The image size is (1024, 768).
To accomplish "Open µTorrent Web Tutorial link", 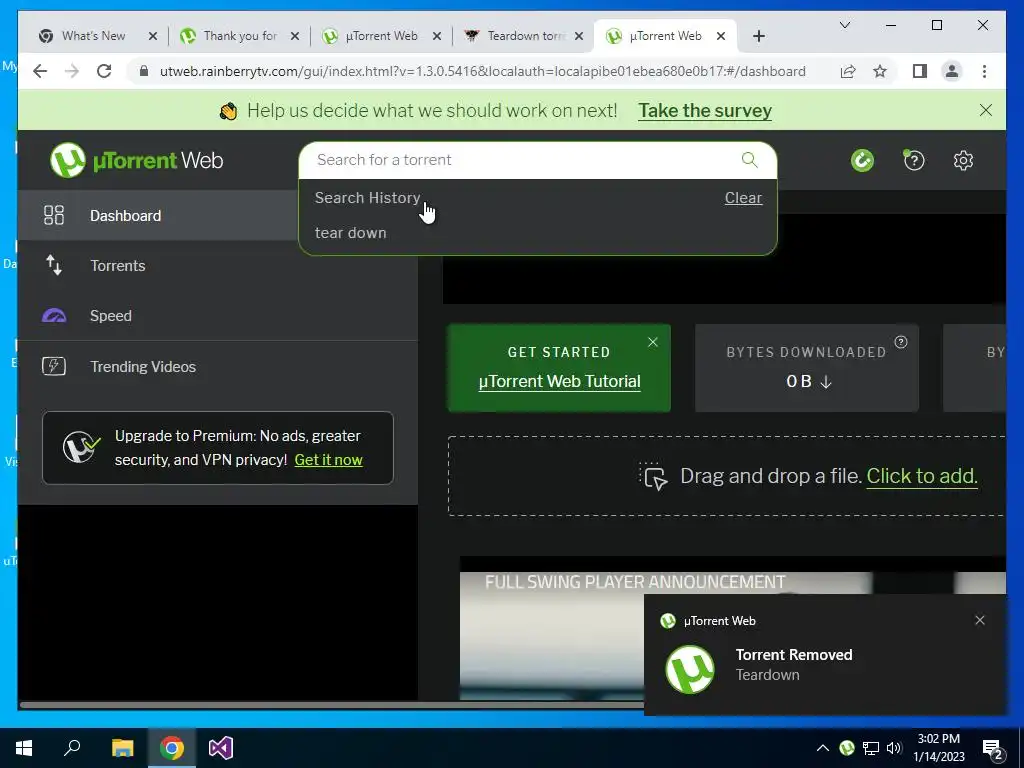I will pyautogui.click(x=560, y=381).
